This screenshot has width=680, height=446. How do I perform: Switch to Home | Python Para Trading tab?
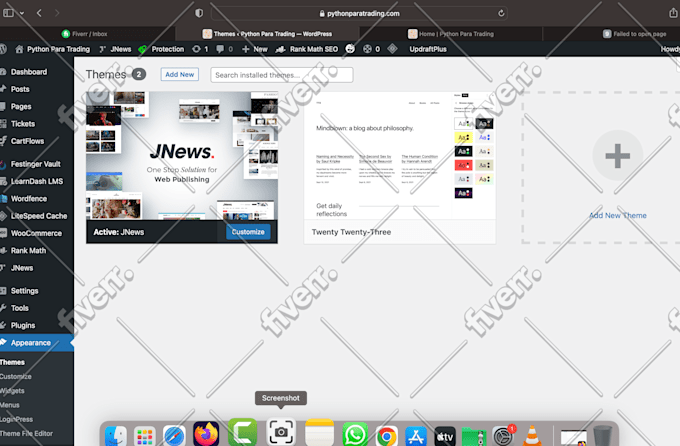click(x=451, y=34)
